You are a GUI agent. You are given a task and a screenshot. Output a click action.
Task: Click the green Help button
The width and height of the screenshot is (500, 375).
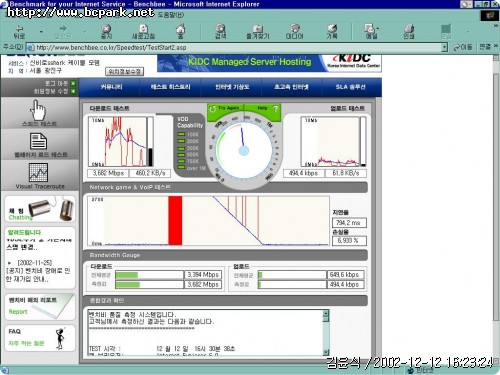263,109
